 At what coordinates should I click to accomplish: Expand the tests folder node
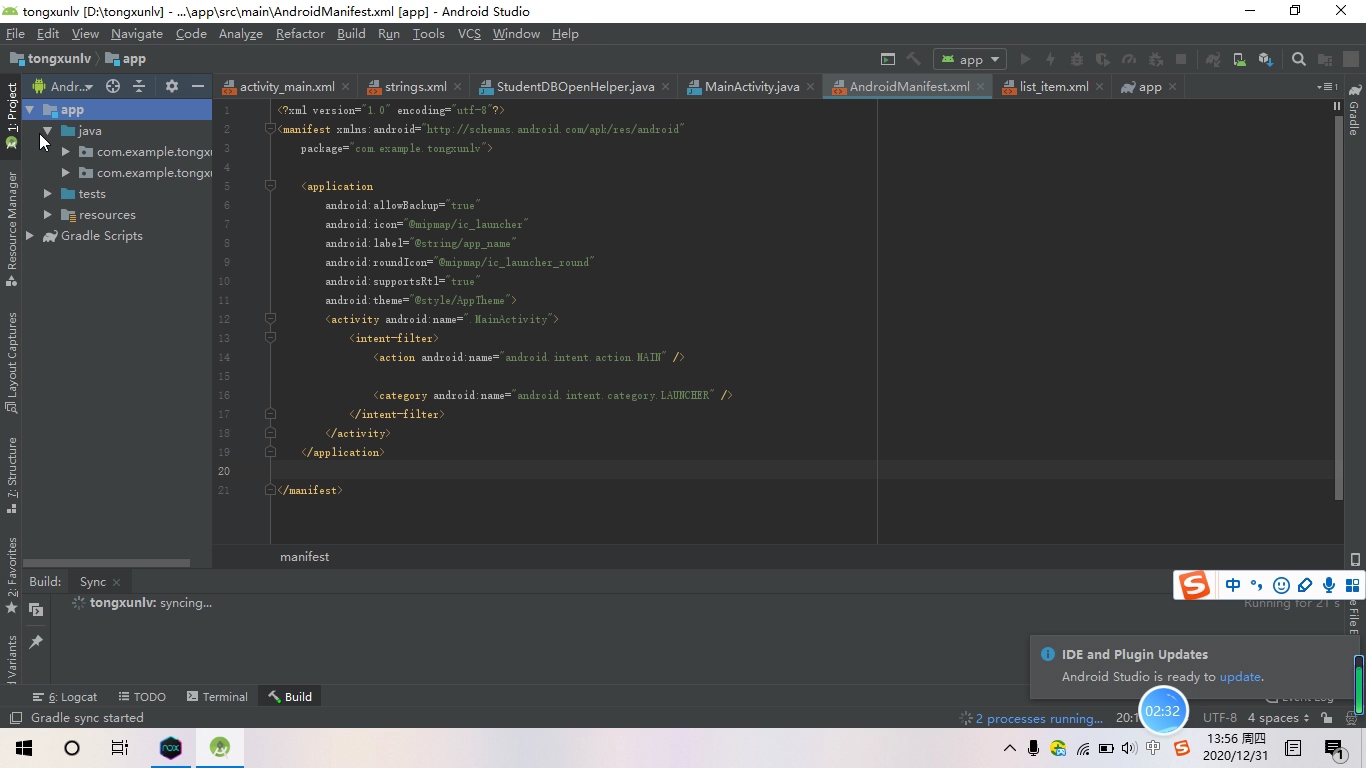pos(47,193)
